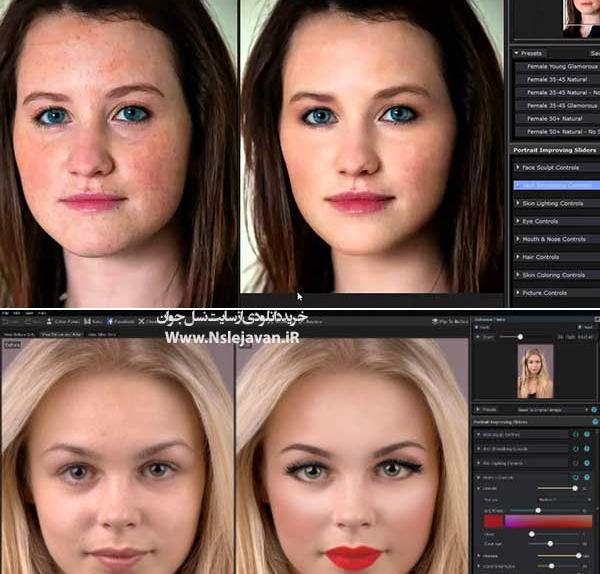600x574 pixels.
Task: Switch to View After Only tab
Action: pyautogui.click(x=102, y=334)
